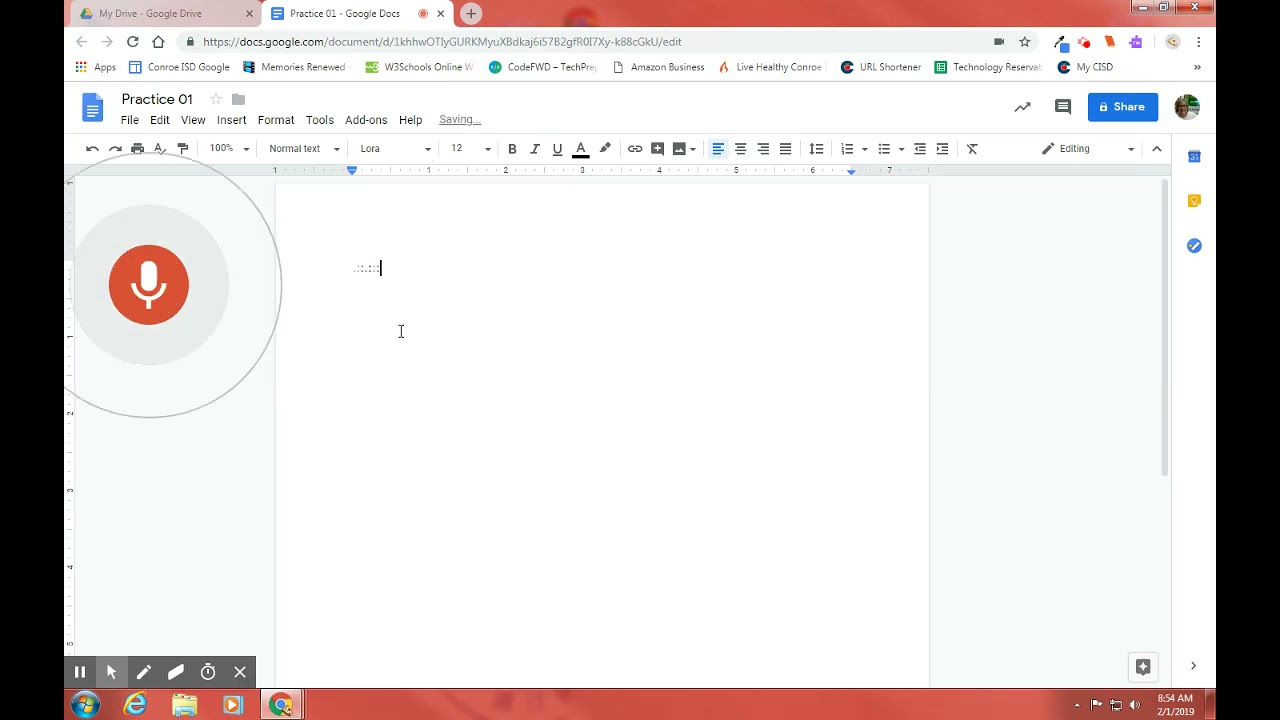1280x720 pixels.
Task: Open the Normal text styles dropdown
Action: [304, 149]
